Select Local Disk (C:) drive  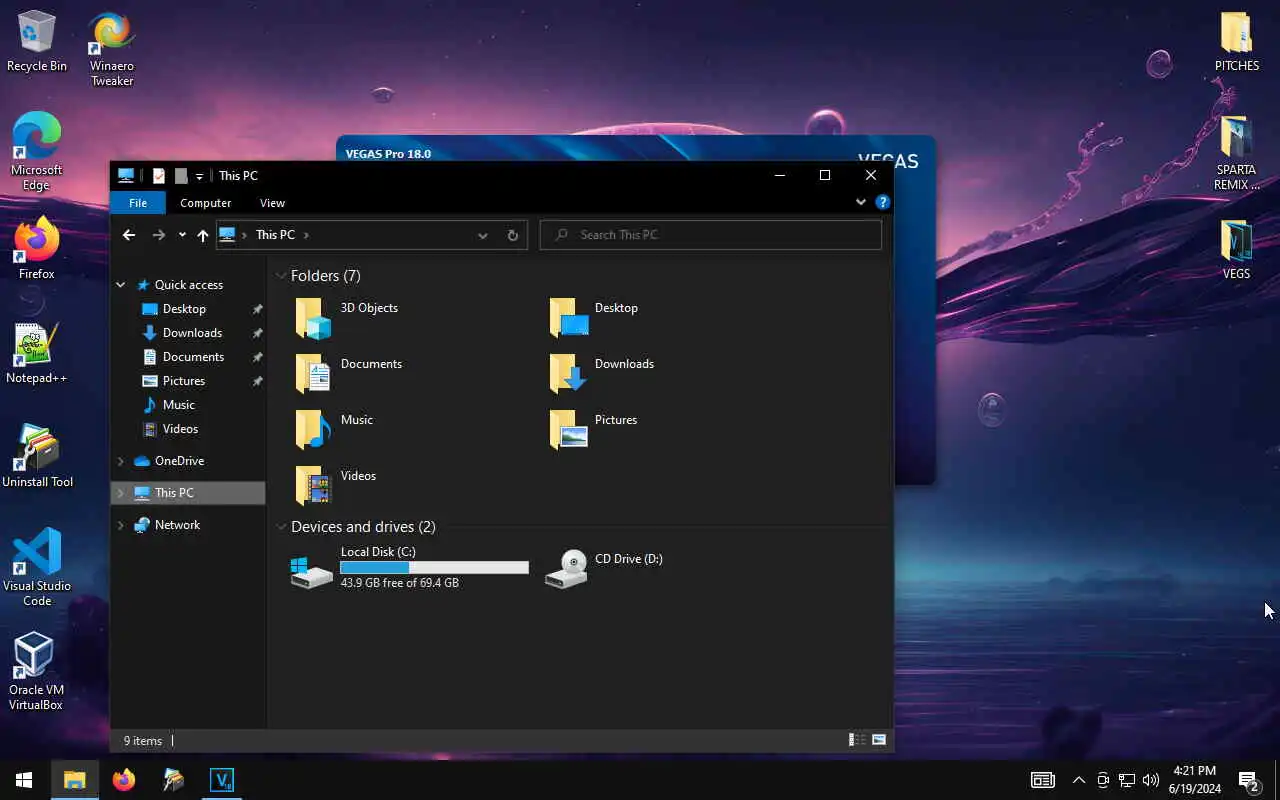click(409, 567)
